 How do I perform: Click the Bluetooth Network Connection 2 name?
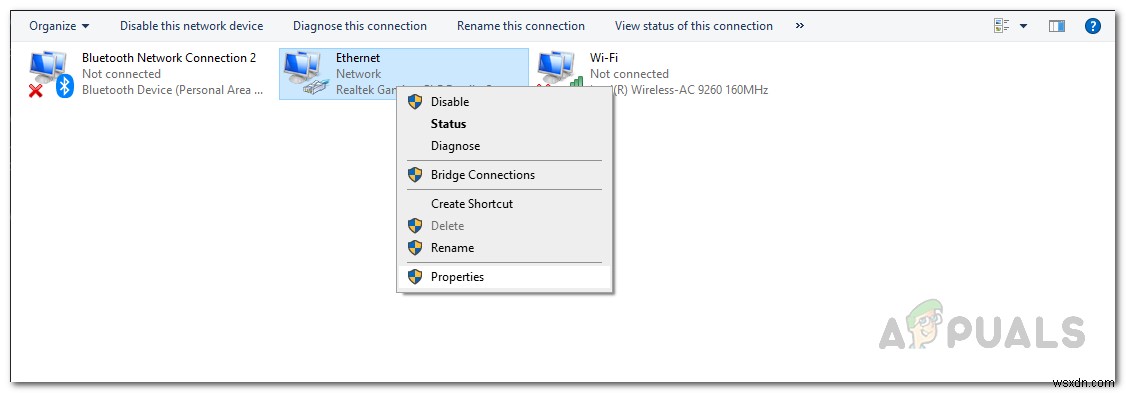[x=169, y=58]
